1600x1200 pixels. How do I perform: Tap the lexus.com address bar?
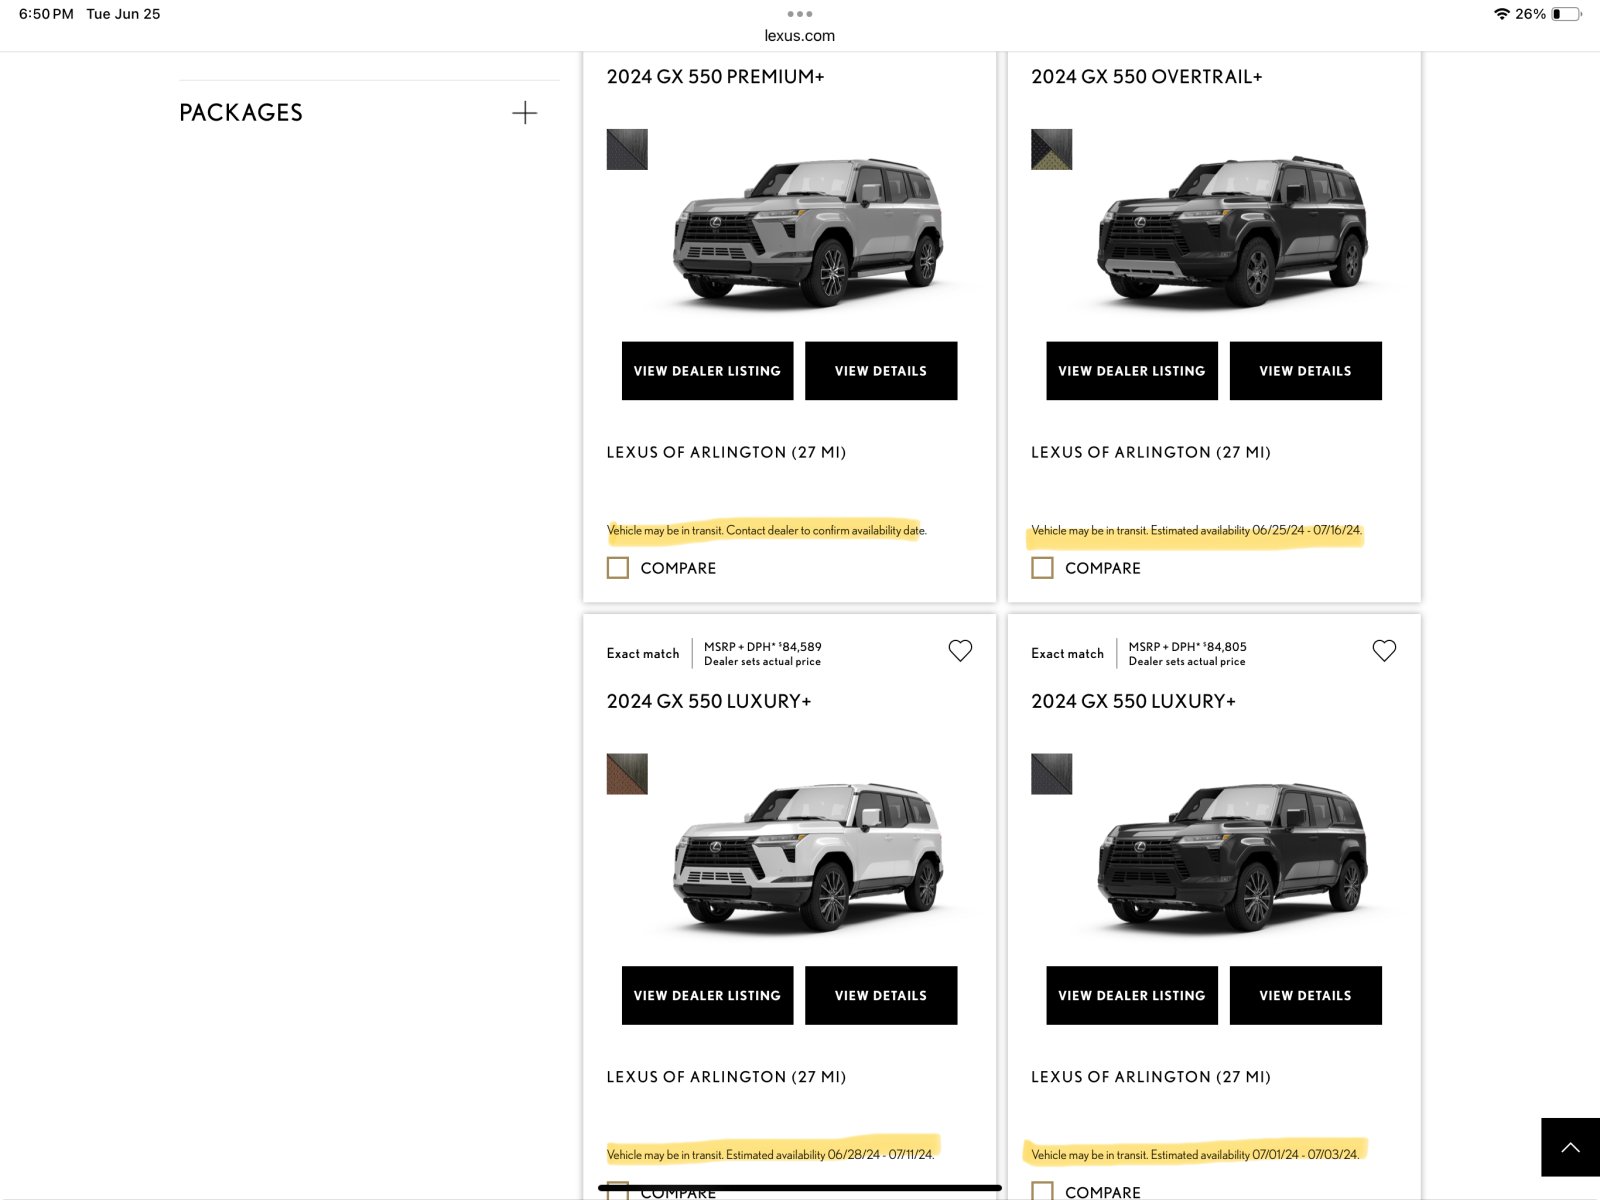800,36
